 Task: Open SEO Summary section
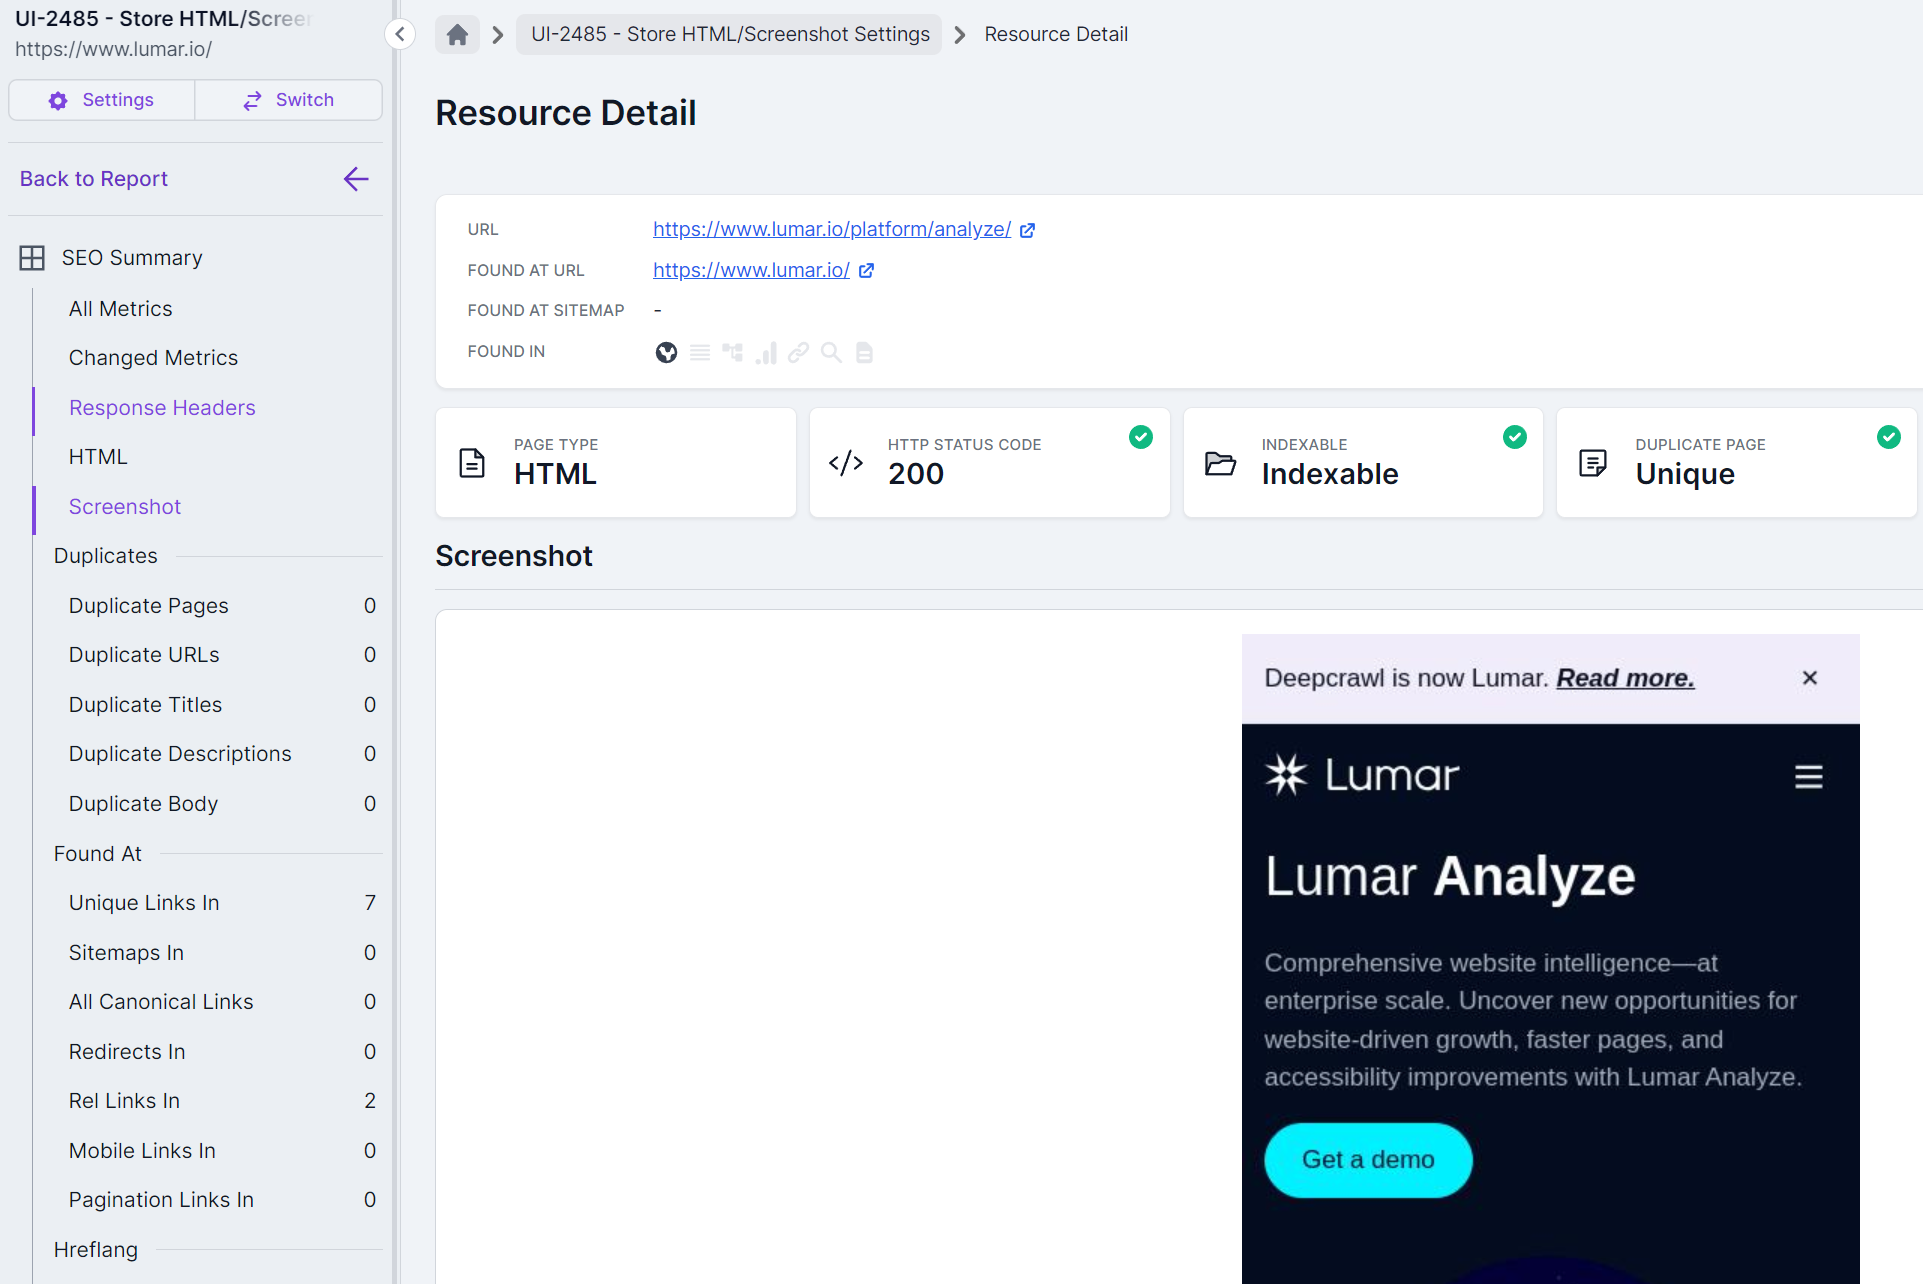132,258
